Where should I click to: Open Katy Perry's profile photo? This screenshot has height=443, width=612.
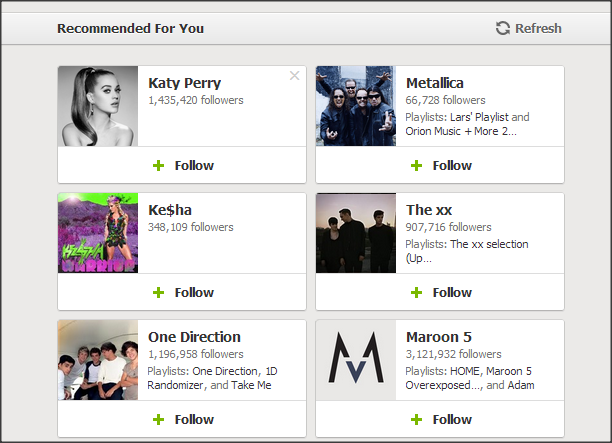pyautogui.click(x=98, y=106)
